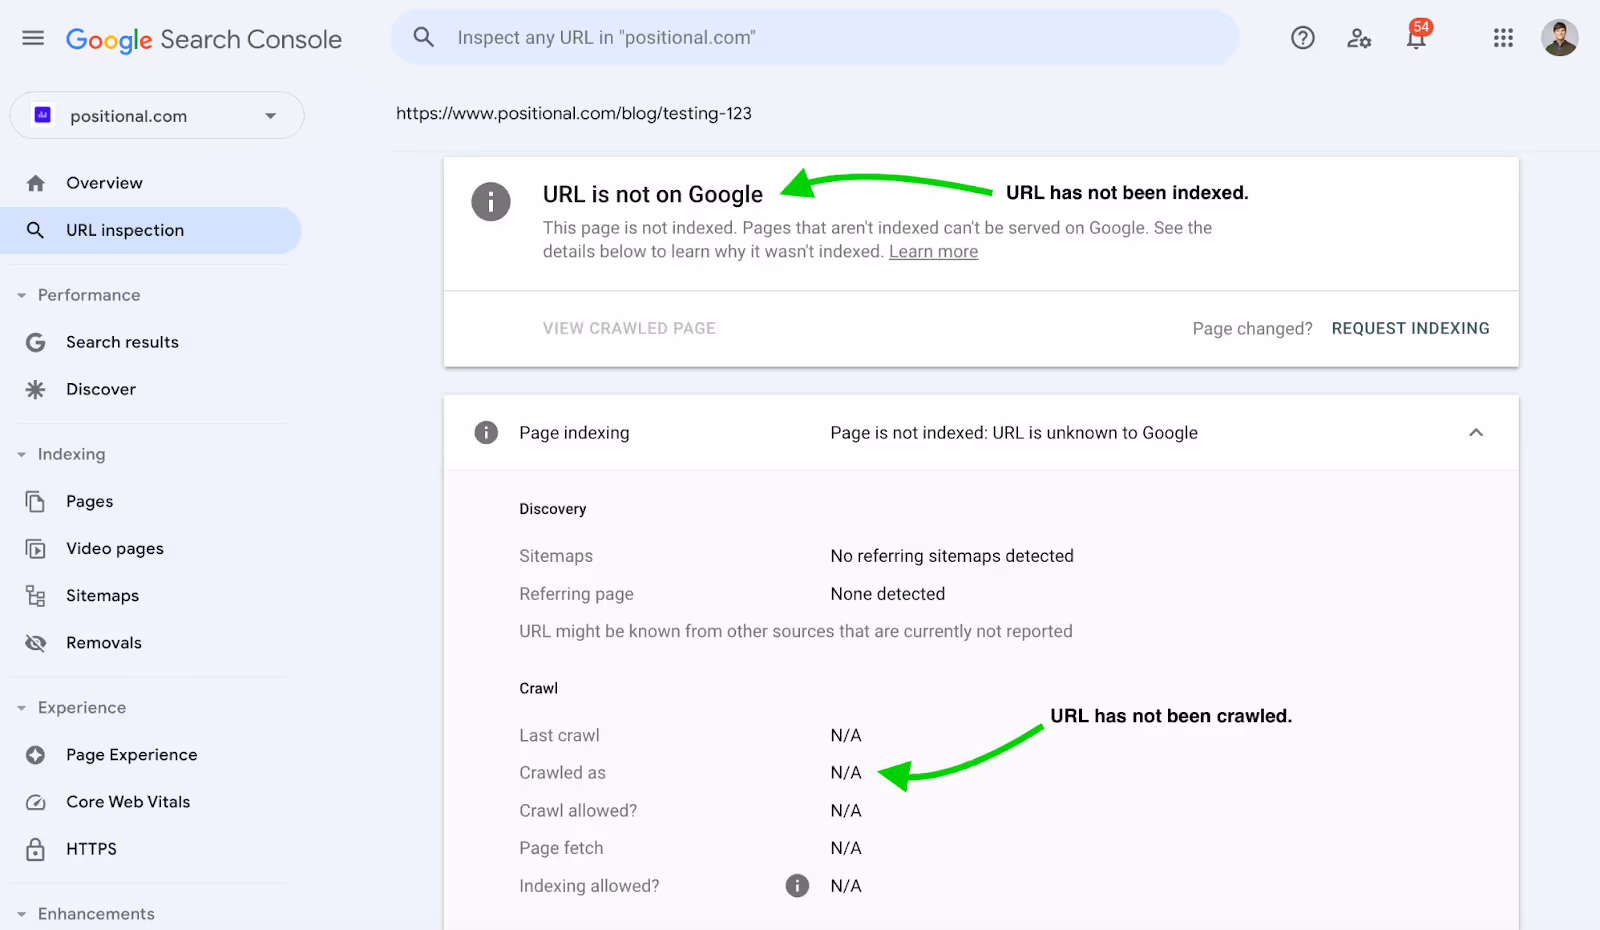The image size is (1600, 930).
Task: Collapse the Indexing sidebar group
Action: tap(21, 454)
